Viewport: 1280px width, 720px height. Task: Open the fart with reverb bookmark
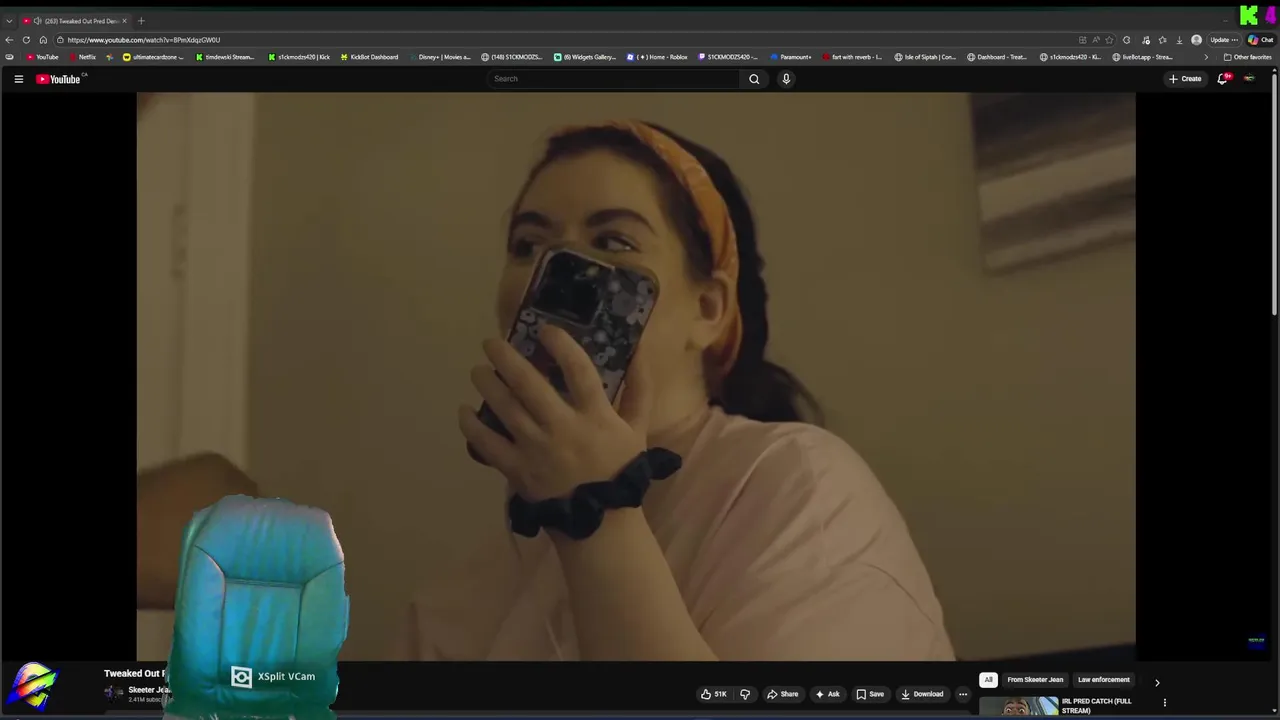[852, 57]
